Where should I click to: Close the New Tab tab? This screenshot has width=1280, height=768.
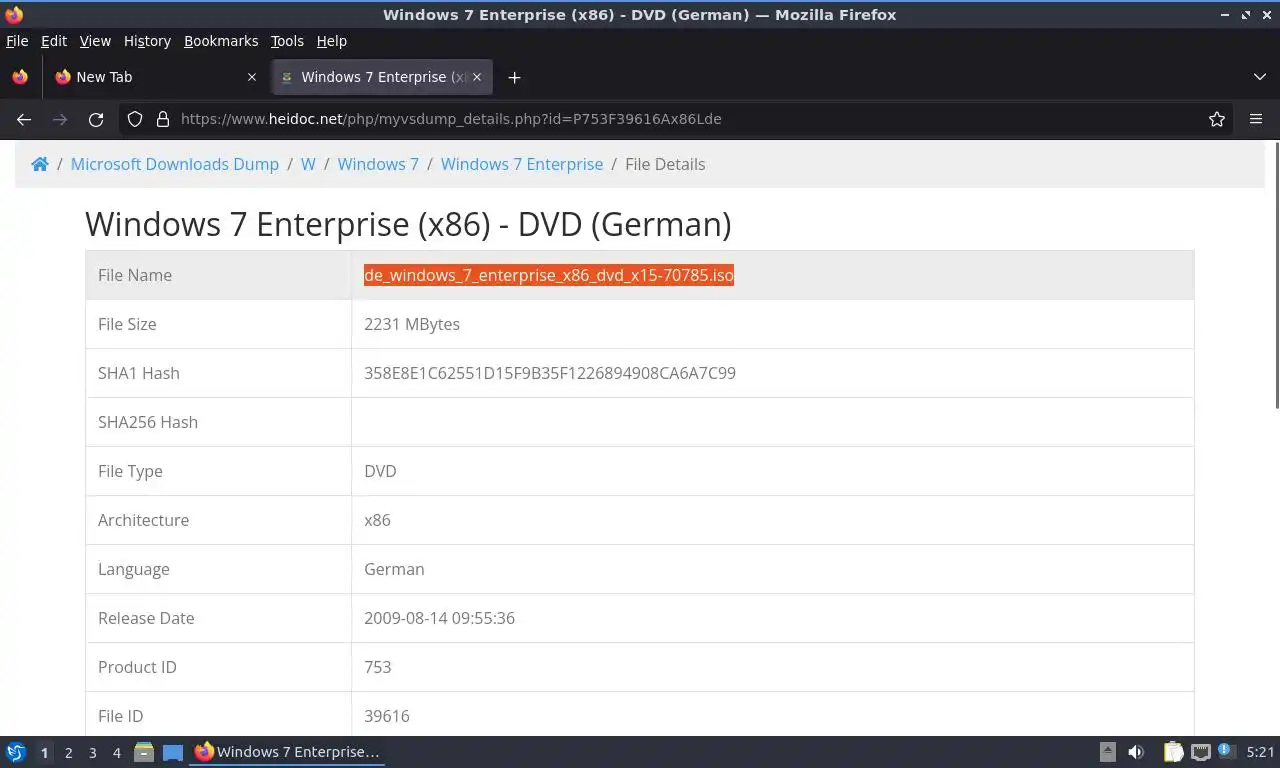click(252, 77)
